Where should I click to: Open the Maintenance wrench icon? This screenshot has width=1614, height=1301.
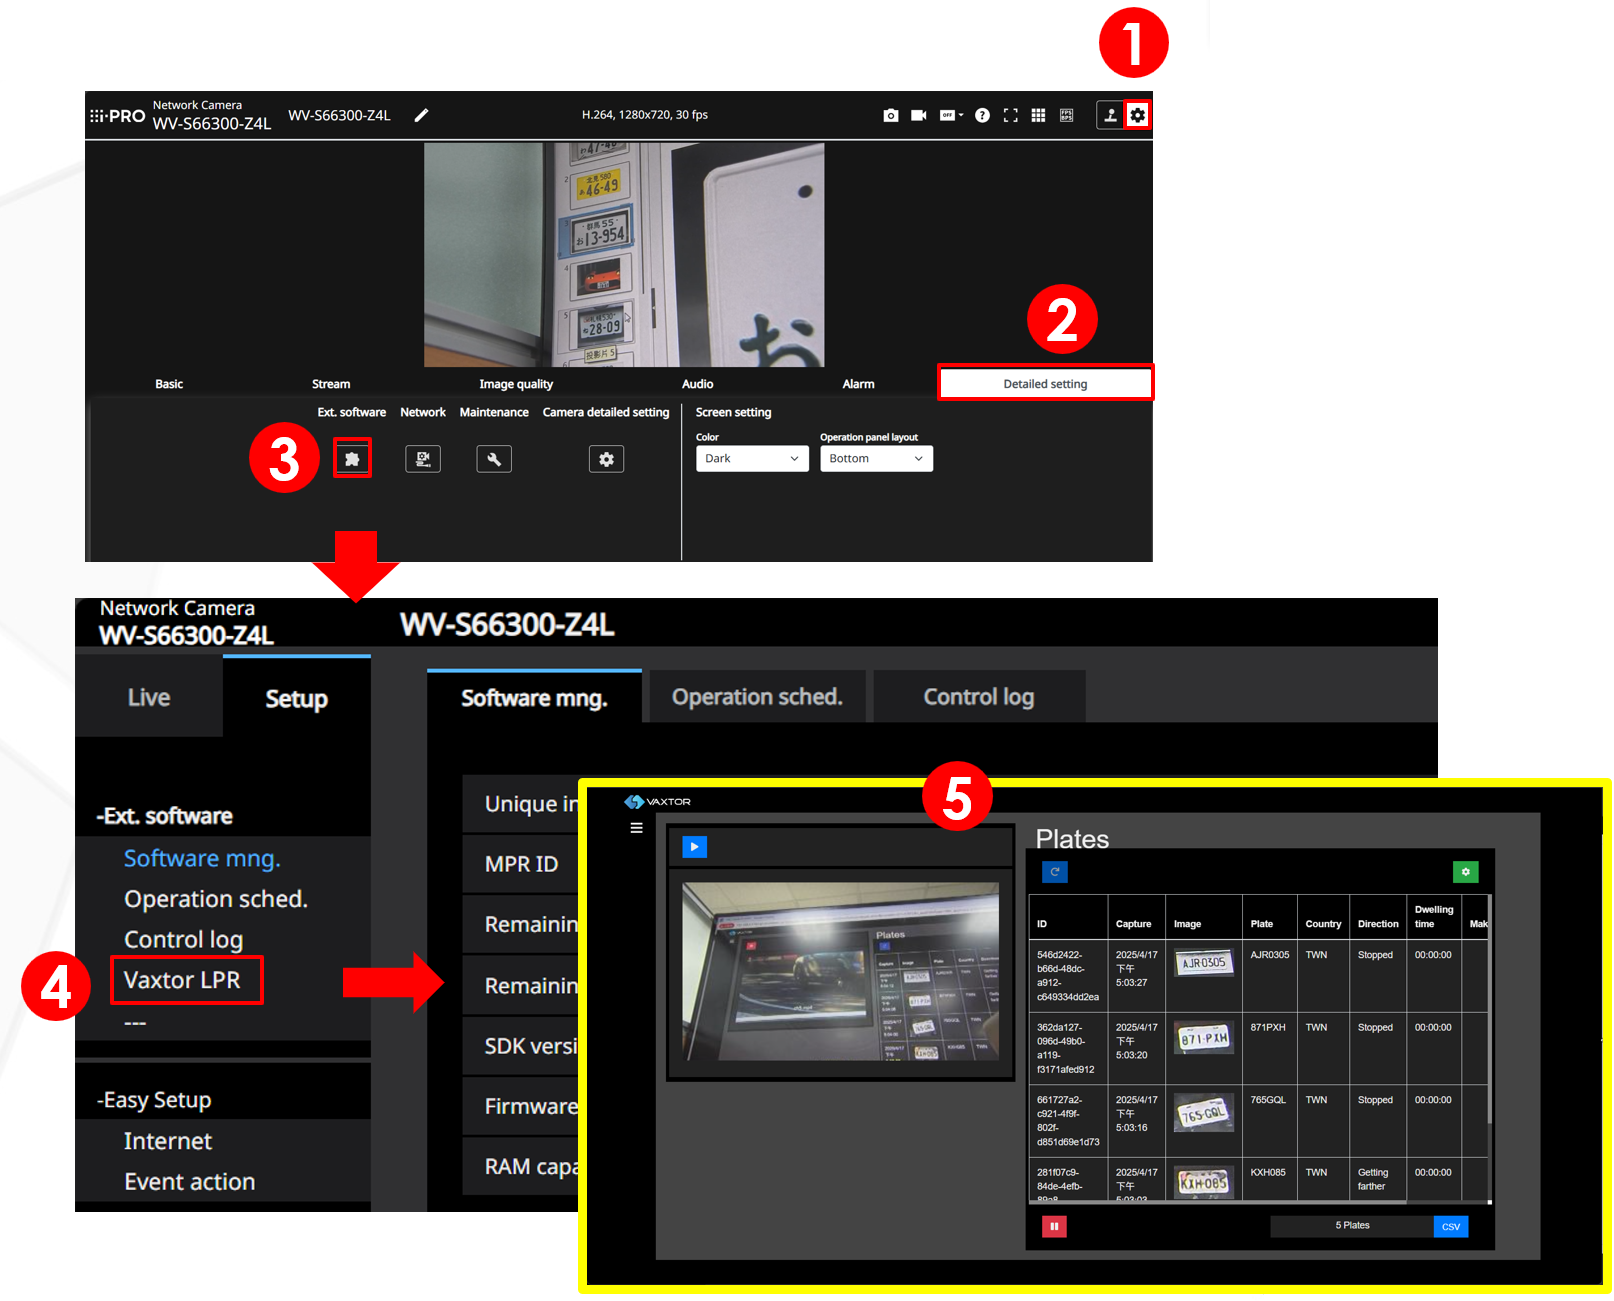[x=494, y=459]
